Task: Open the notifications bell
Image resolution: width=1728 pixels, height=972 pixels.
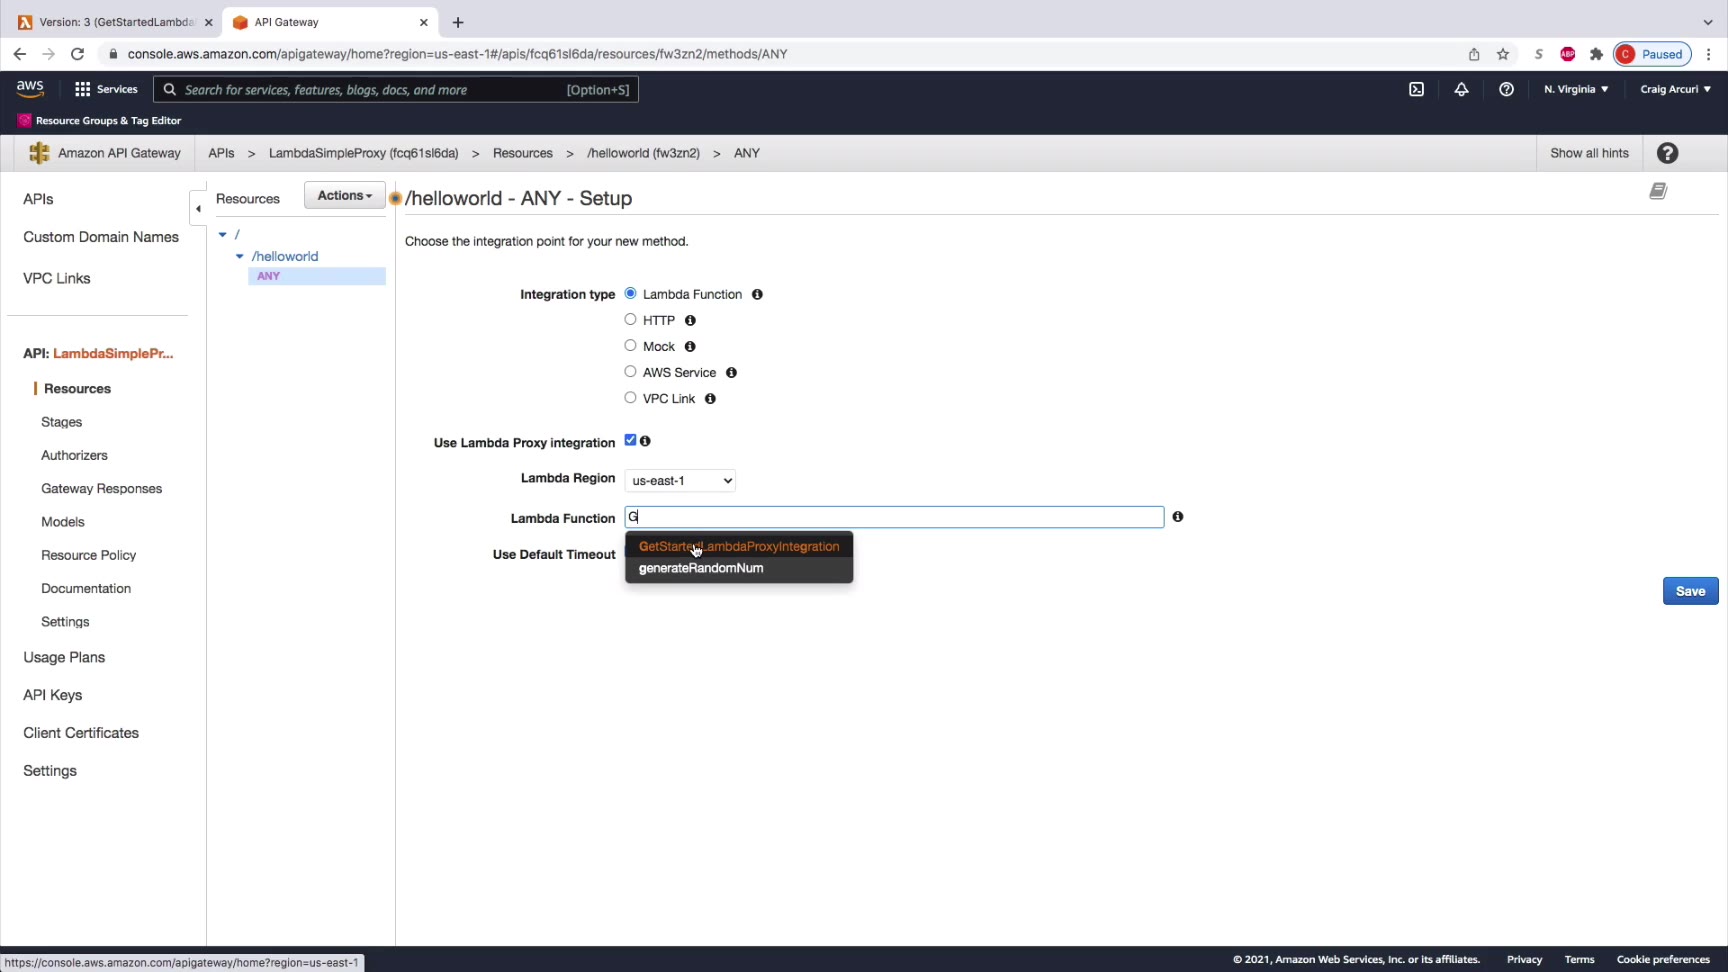Action: tap(1461, 89)
